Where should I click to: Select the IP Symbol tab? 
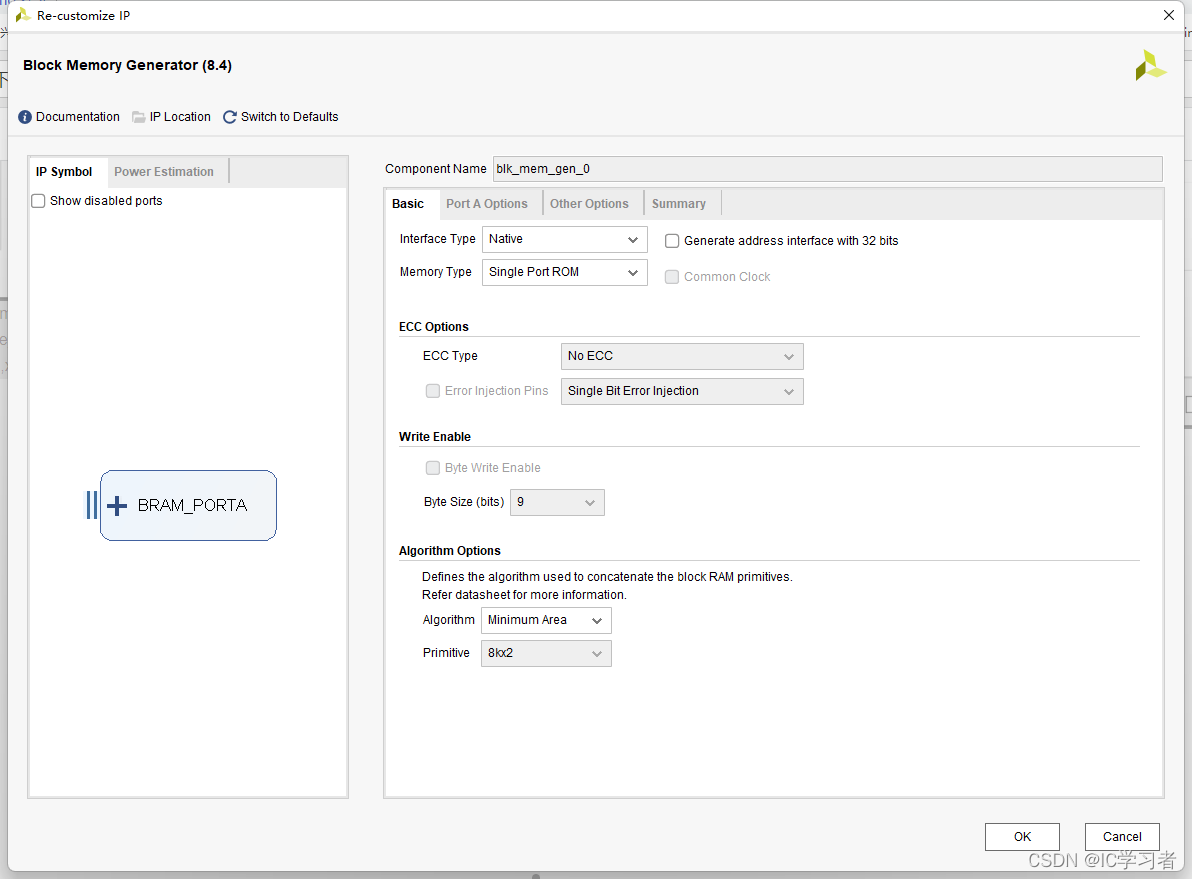coord(64,172)
